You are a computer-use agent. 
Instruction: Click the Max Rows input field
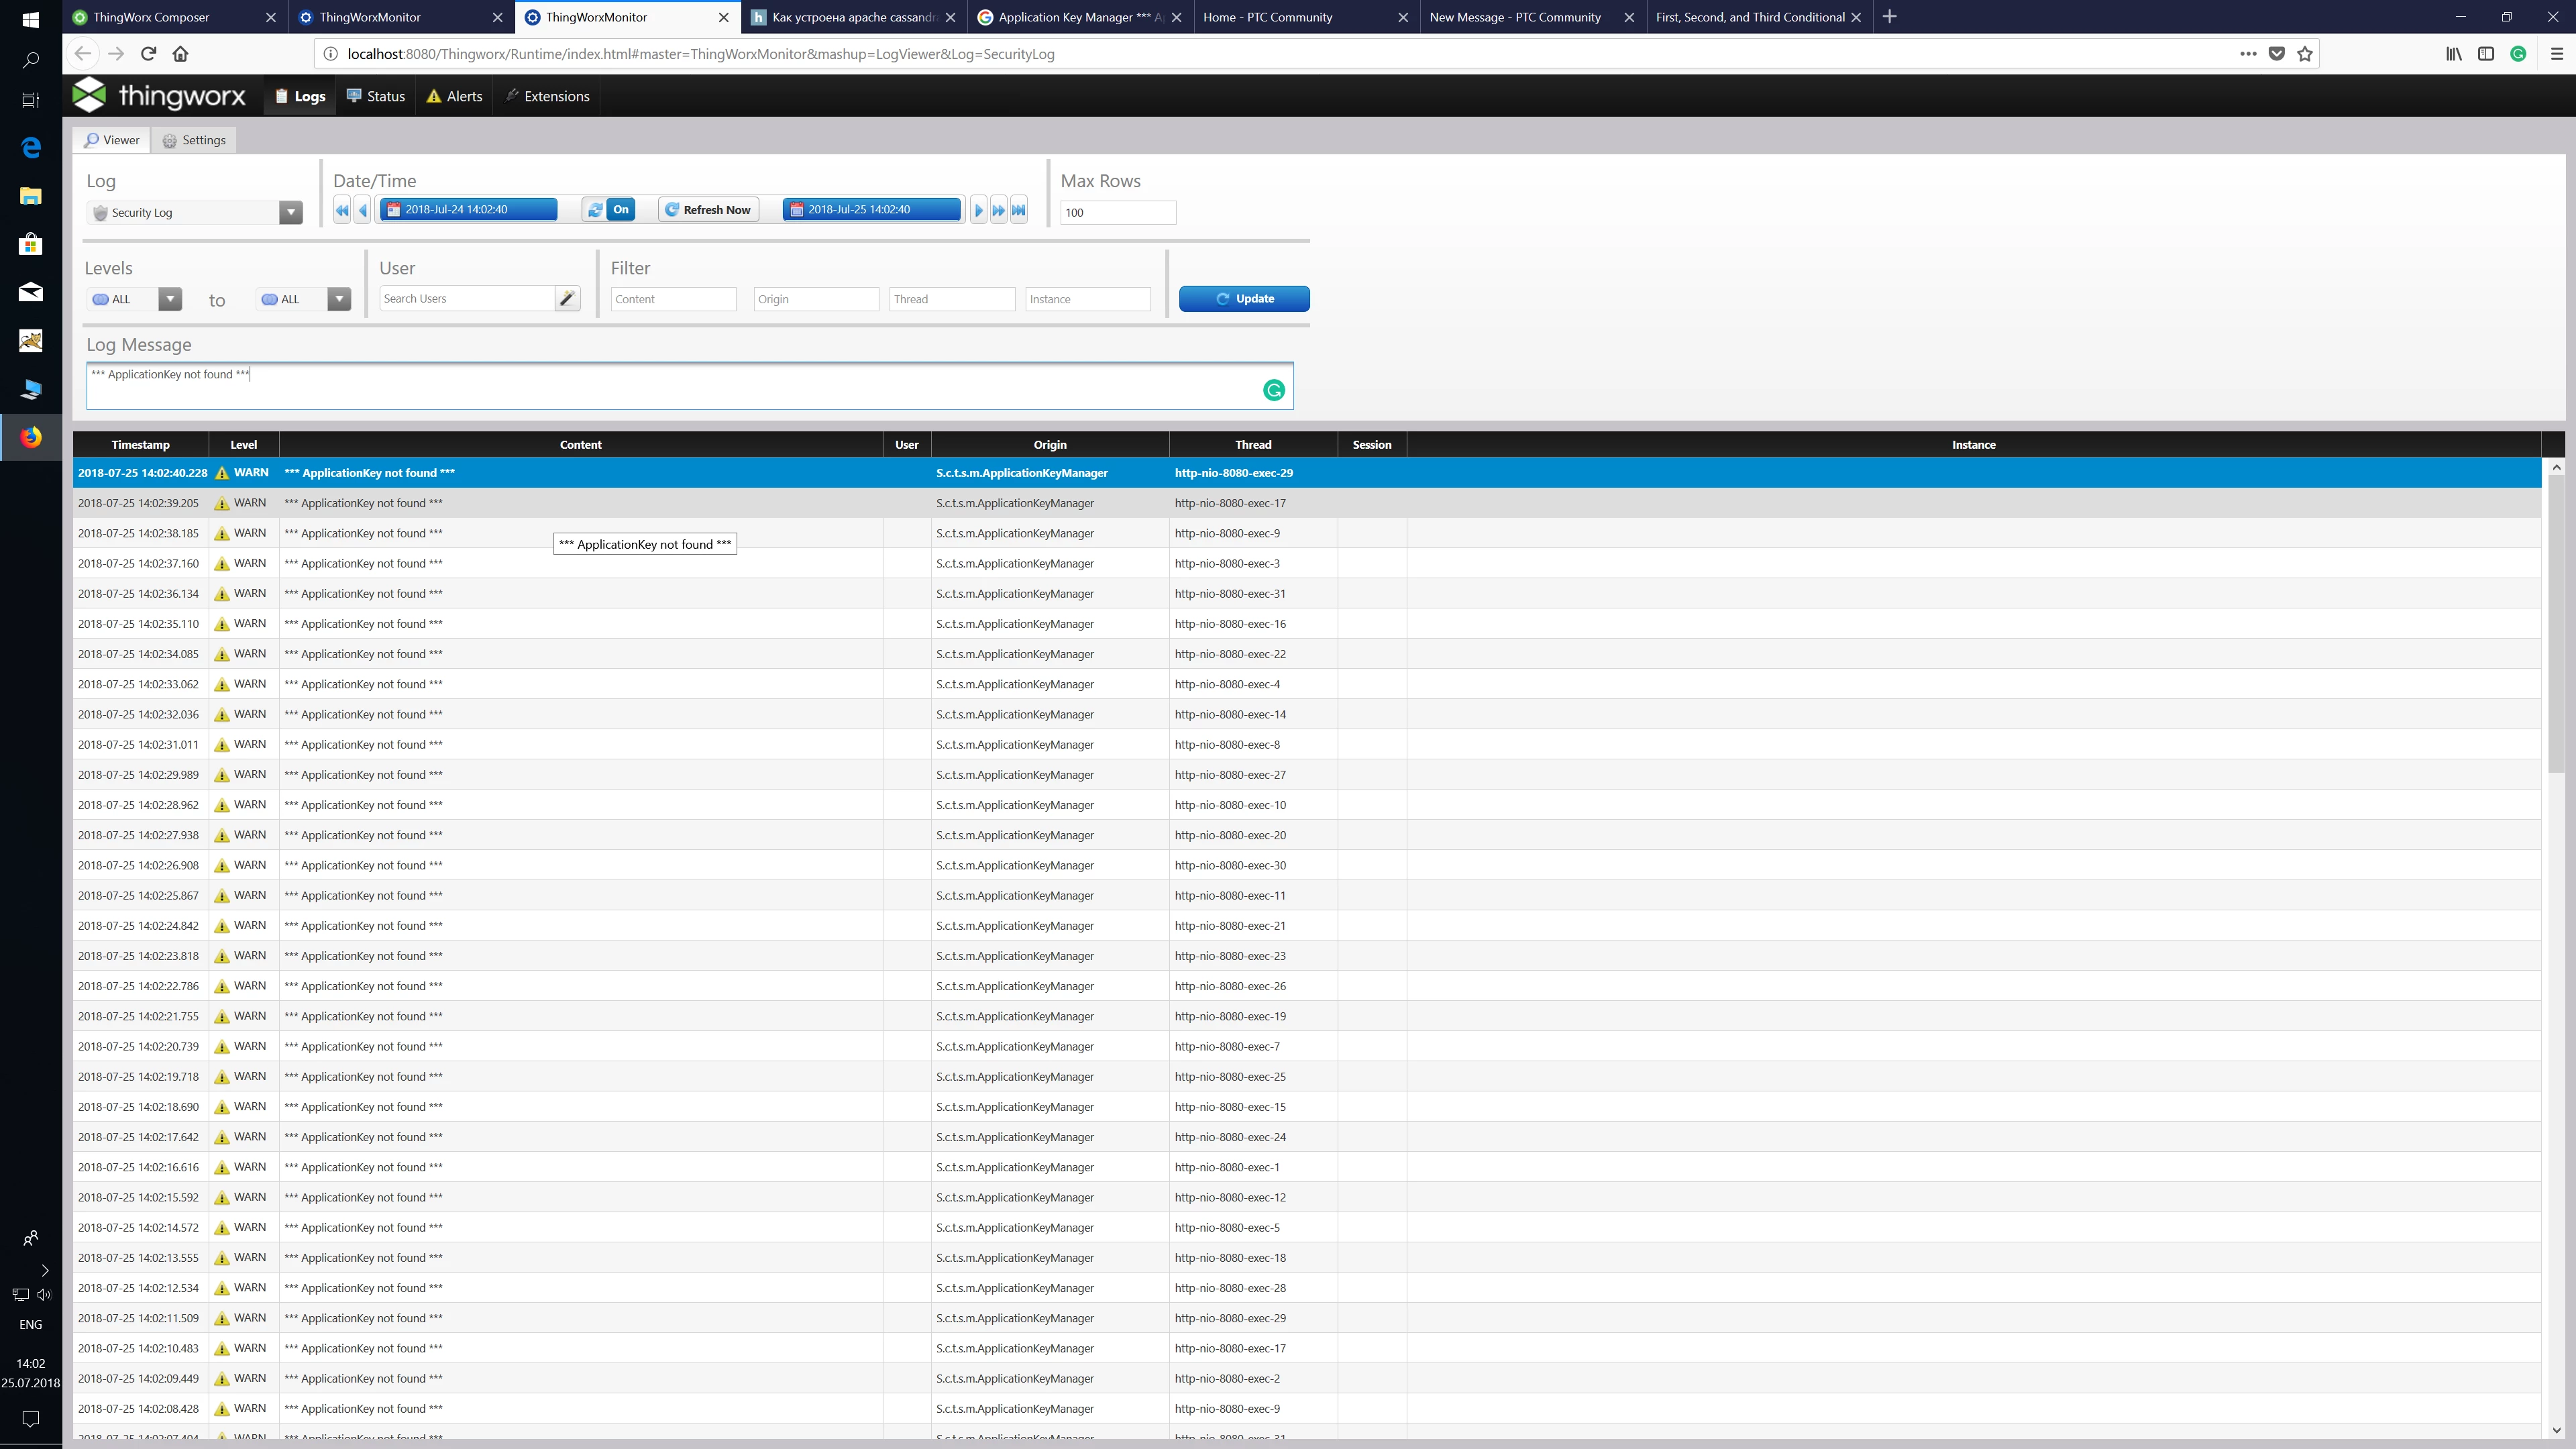1118,212
